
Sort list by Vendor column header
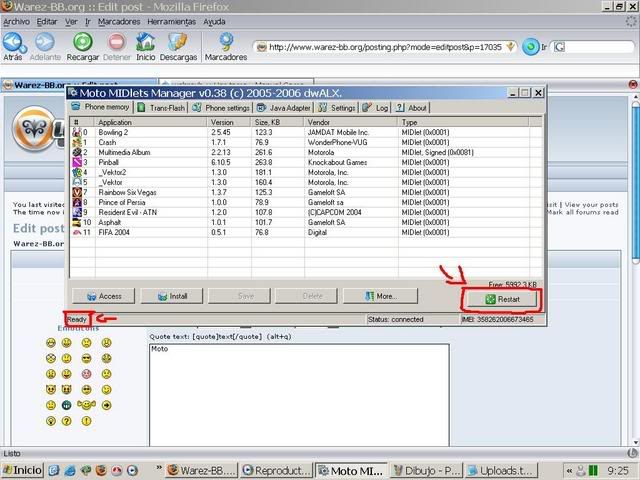(351, 122)
